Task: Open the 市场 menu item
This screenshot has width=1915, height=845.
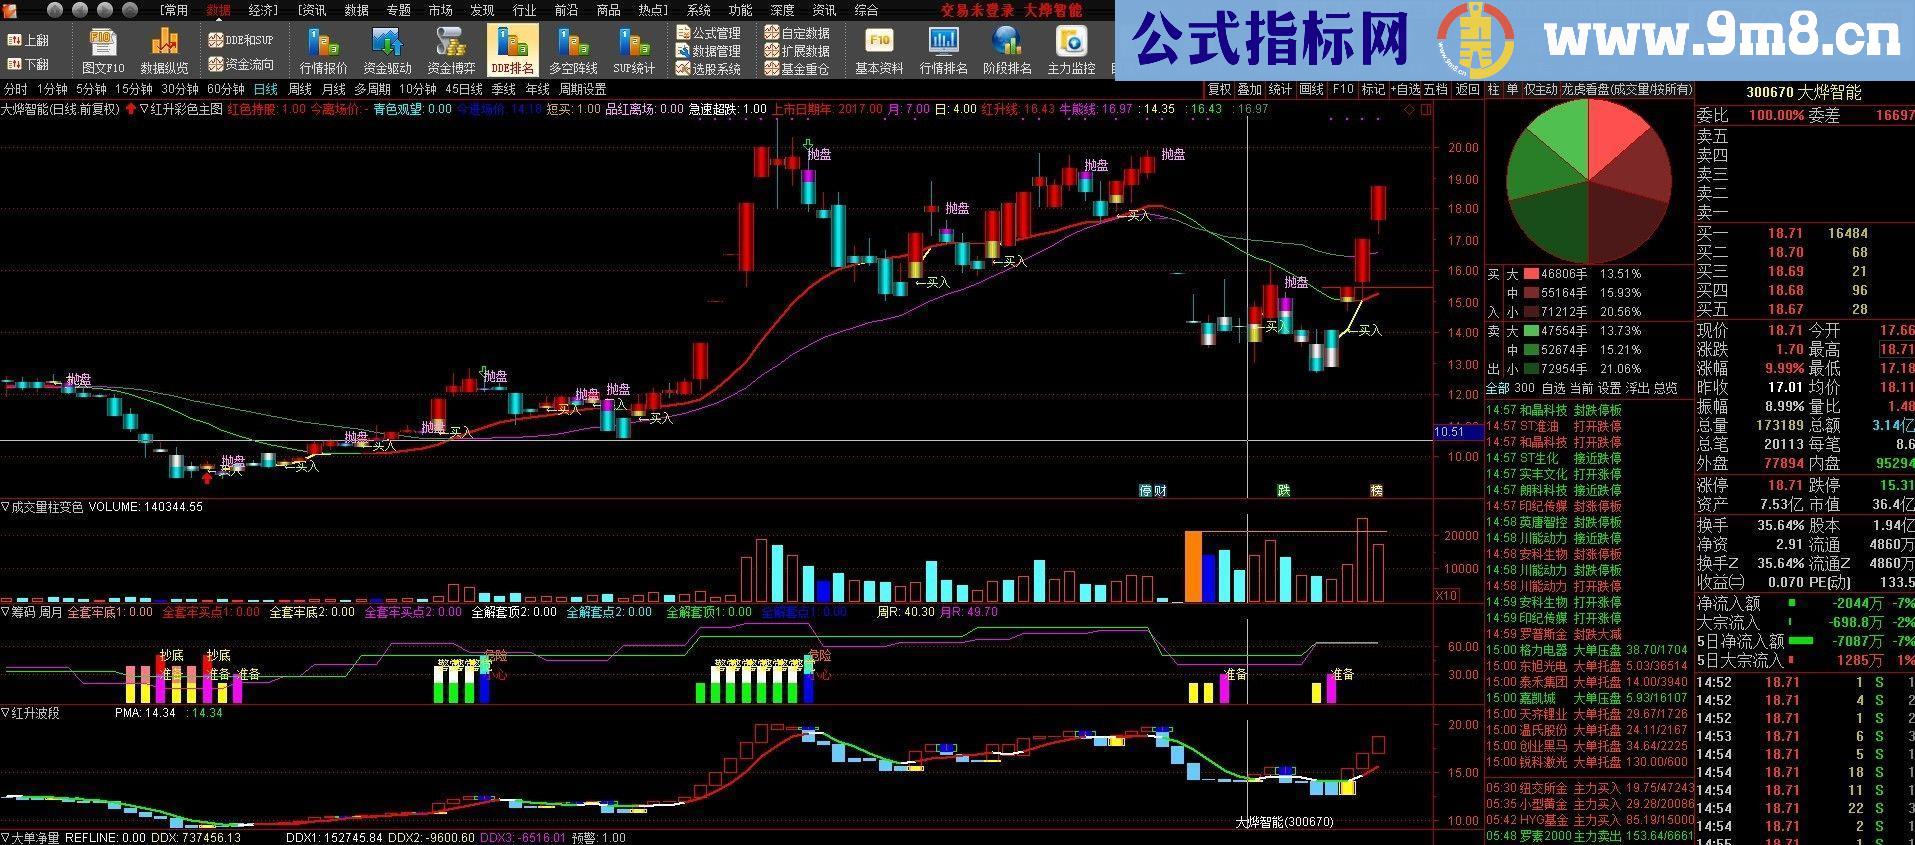Action: (x=440, y=10)
